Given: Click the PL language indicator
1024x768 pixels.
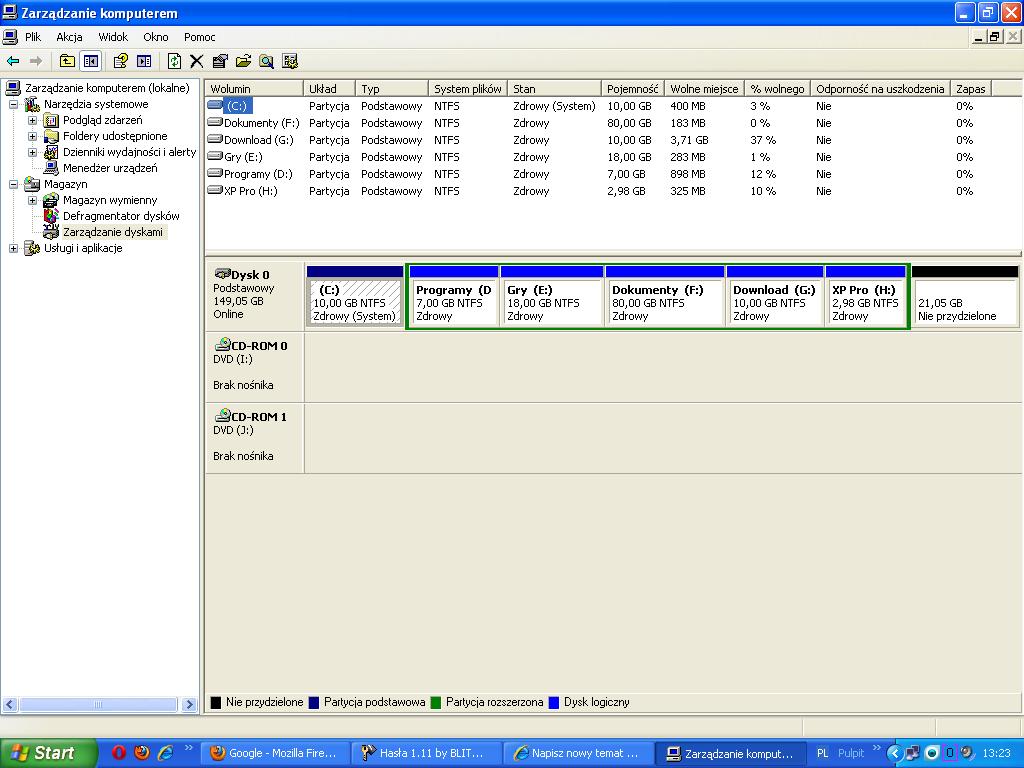Looking at the screenshot, I should point(822,753).
